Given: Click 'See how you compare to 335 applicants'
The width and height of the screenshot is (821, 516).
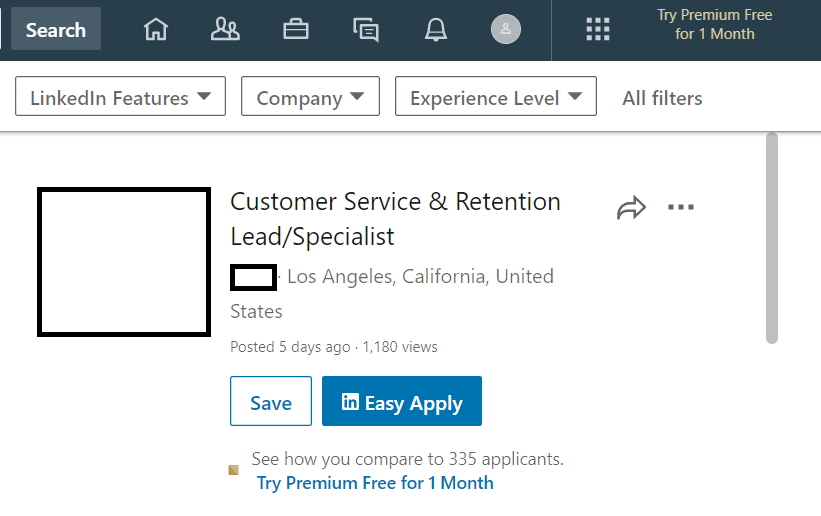Looking at the screenshot, I should (407, 459).
